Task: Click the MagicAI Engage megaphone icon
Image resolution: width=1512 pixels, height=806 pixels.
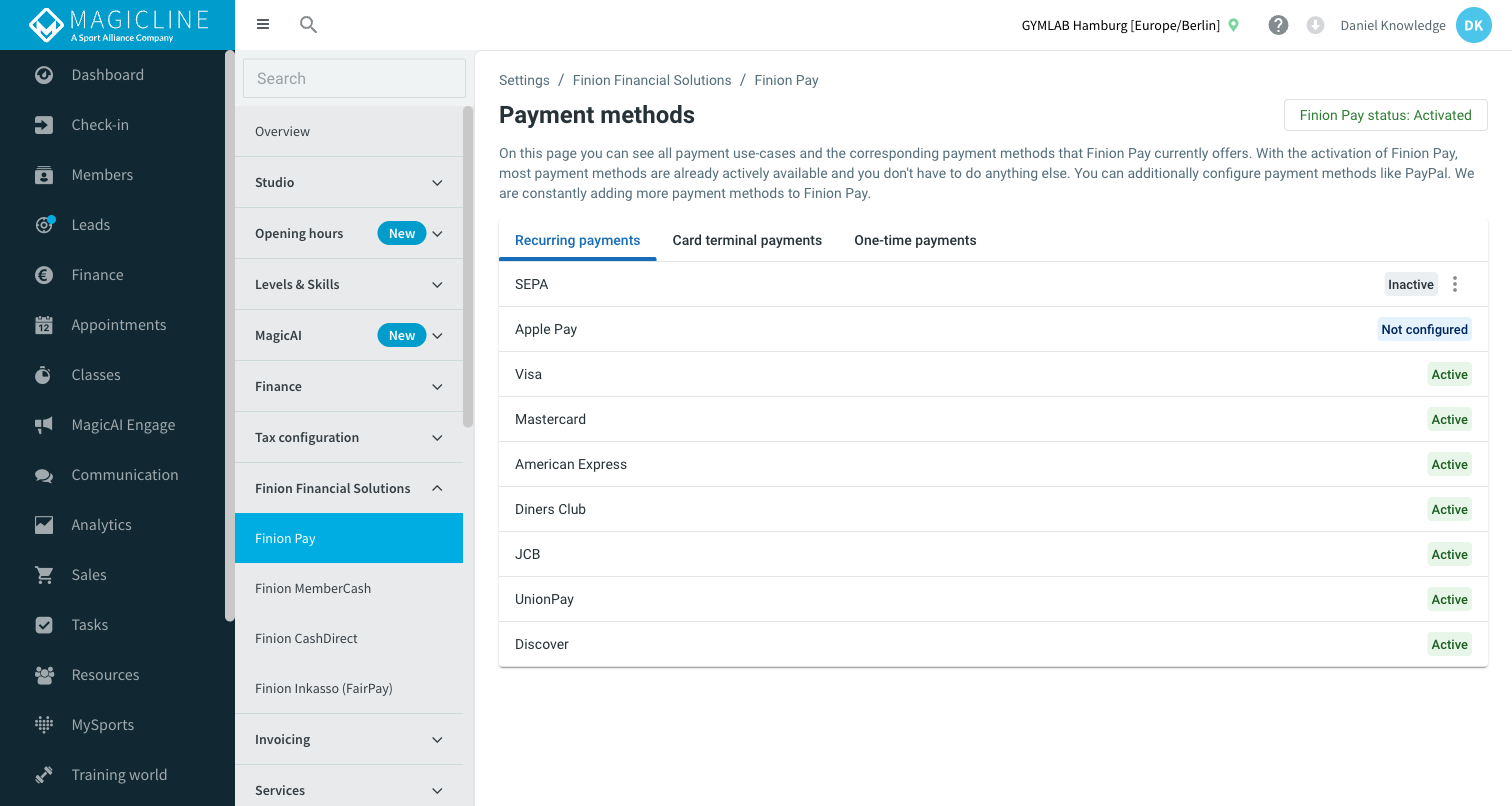Action: 44,425
